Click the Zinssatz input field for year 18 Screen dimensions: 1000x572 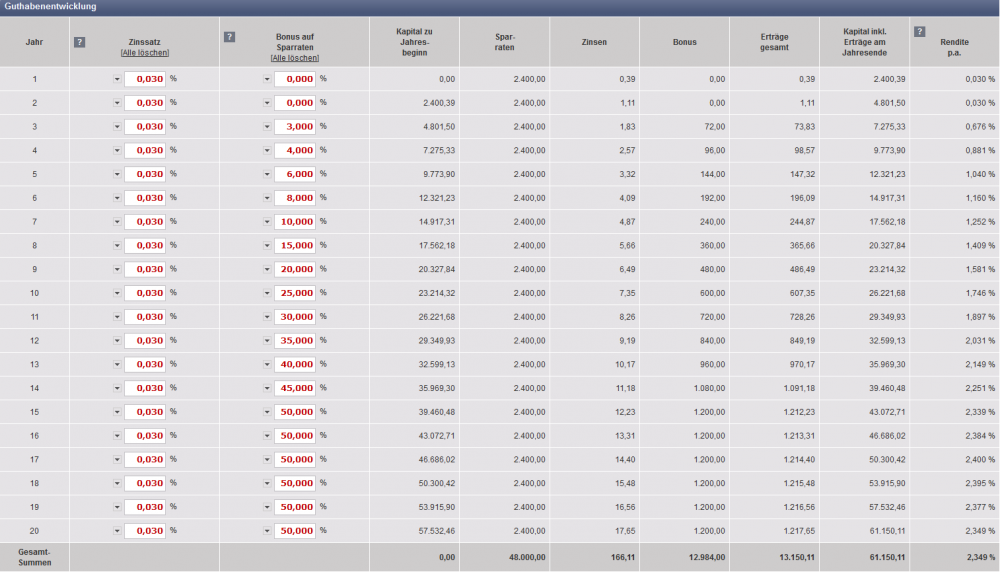[x=145, y=483]
